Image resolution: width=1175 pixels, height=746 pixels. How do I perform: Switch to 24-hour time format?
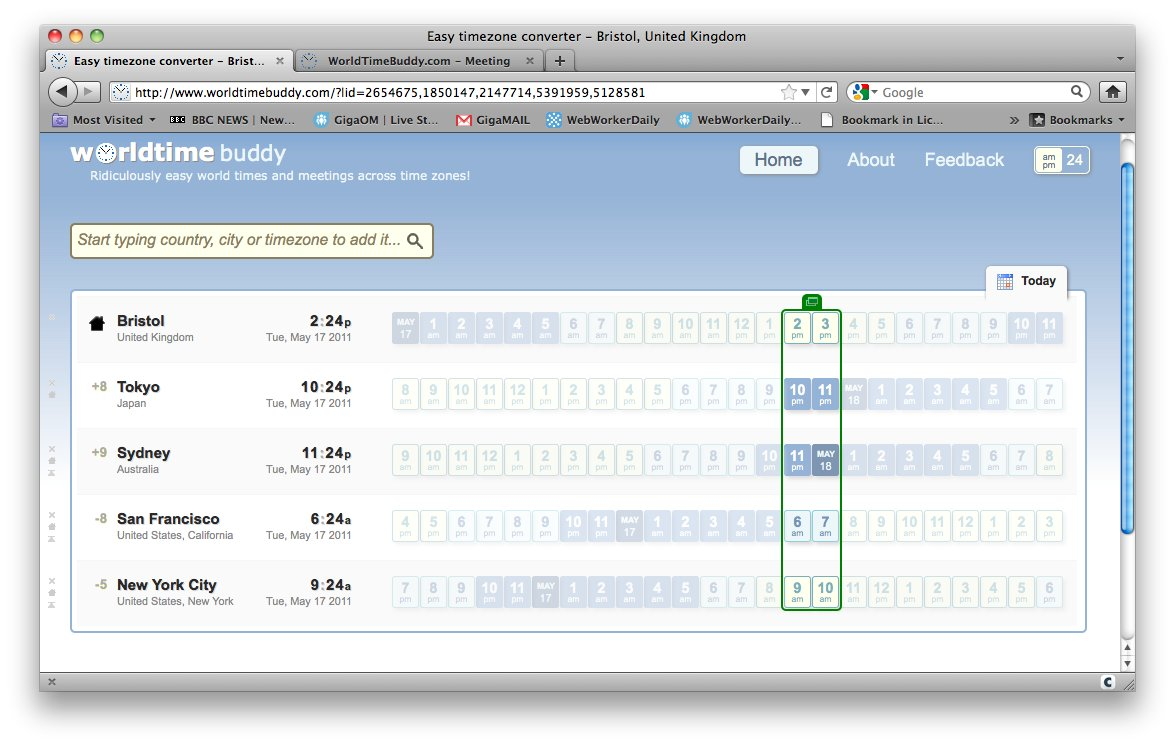coord(1075,160)
